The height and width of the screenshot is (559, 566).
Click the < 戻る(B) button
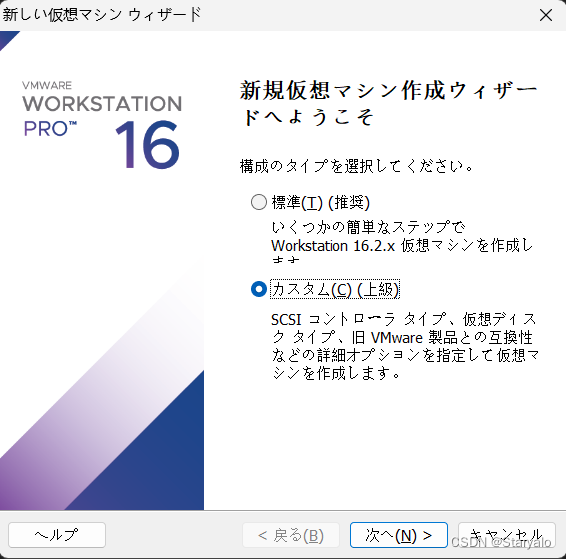(x=291, y=535)
